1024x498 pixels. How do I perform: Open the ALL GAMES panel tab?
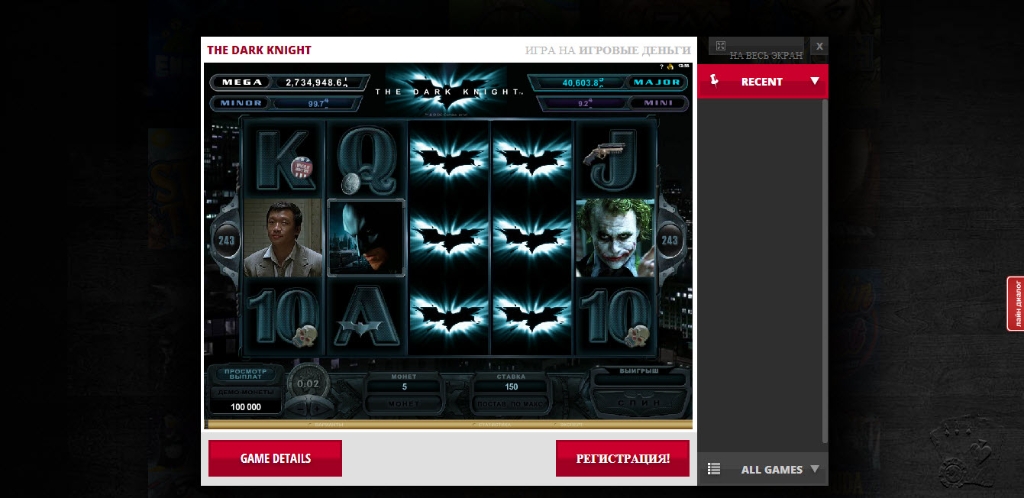click(x=763, y=469)
